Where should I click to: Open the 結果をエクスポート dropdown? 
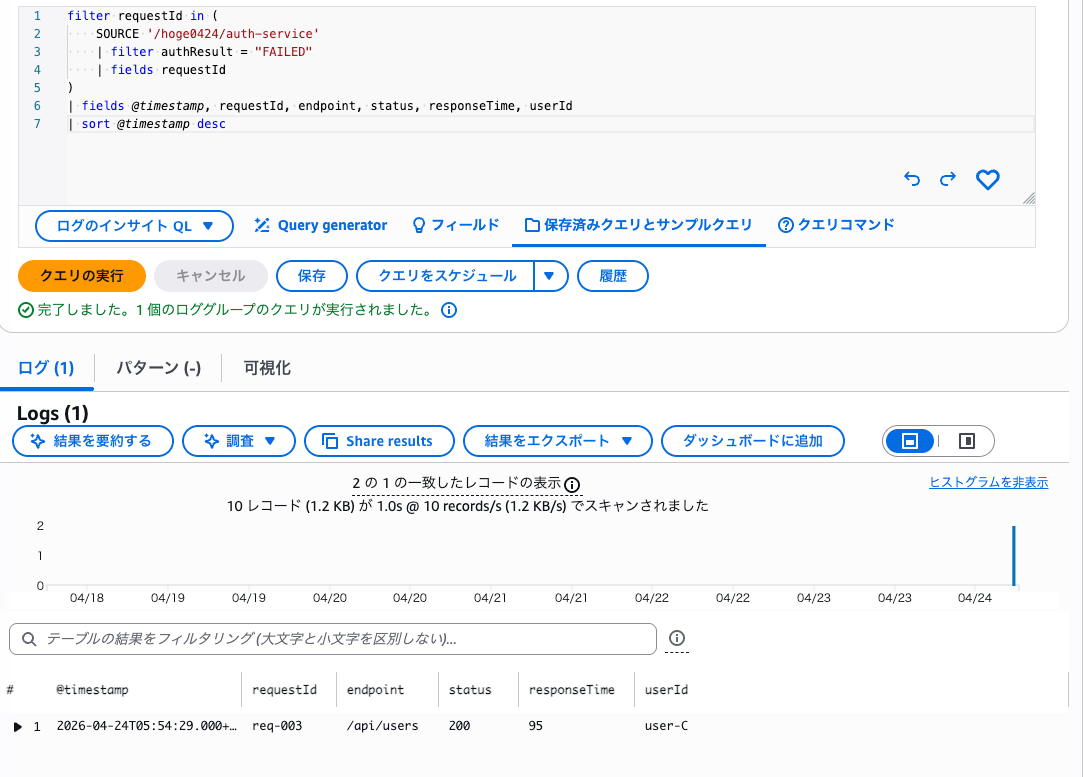click(x=557, y=441)
